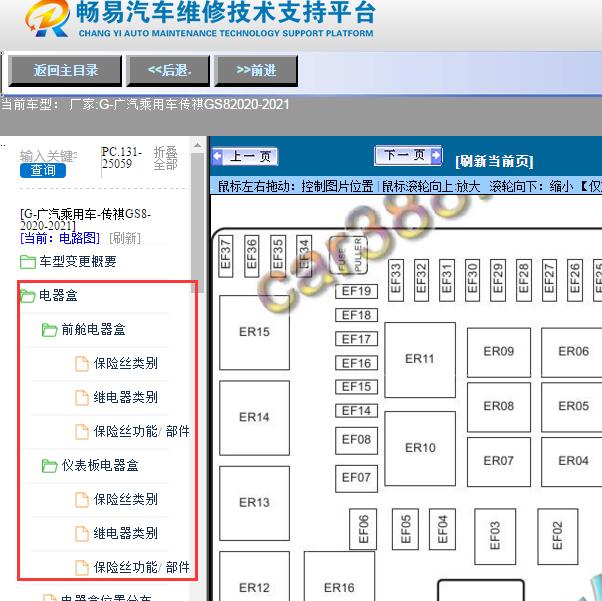
Task: Click fuse EF17 in the diagram
Action: [x=356, y=339]
